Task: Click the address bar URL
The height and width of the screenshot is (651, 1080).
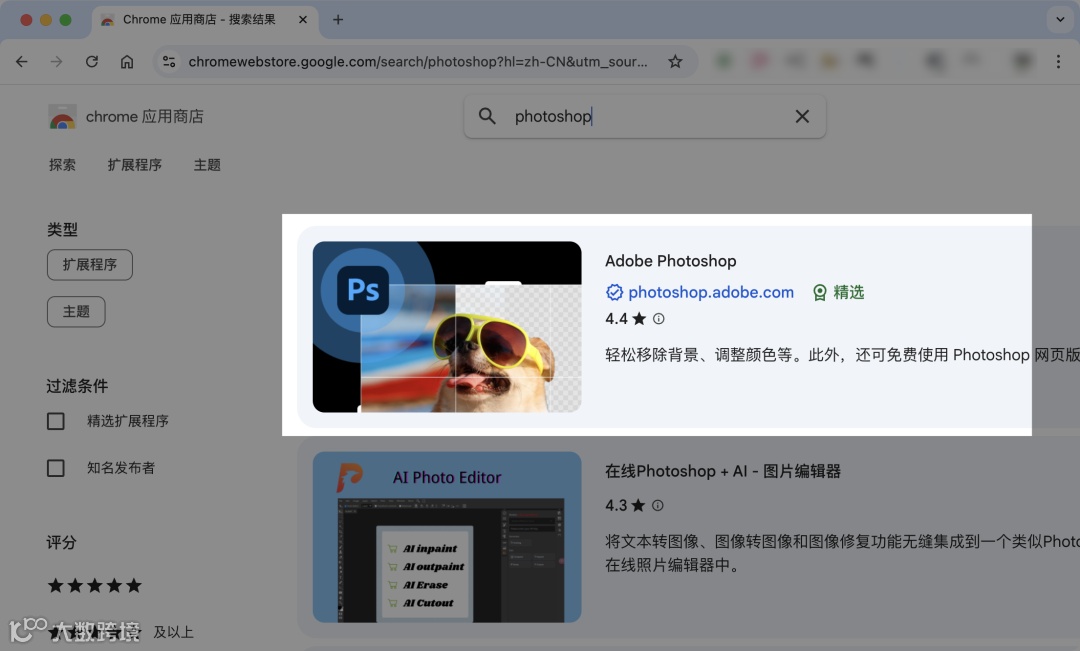Action: 418,61
